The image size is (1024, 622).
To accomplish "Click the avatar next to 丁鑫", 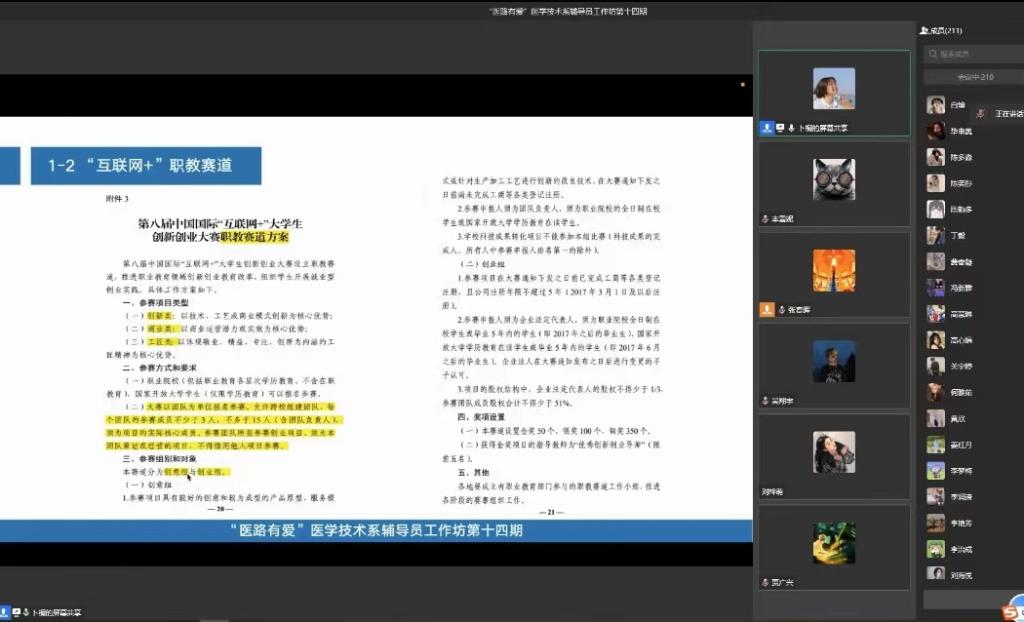I will coord(936,235).
